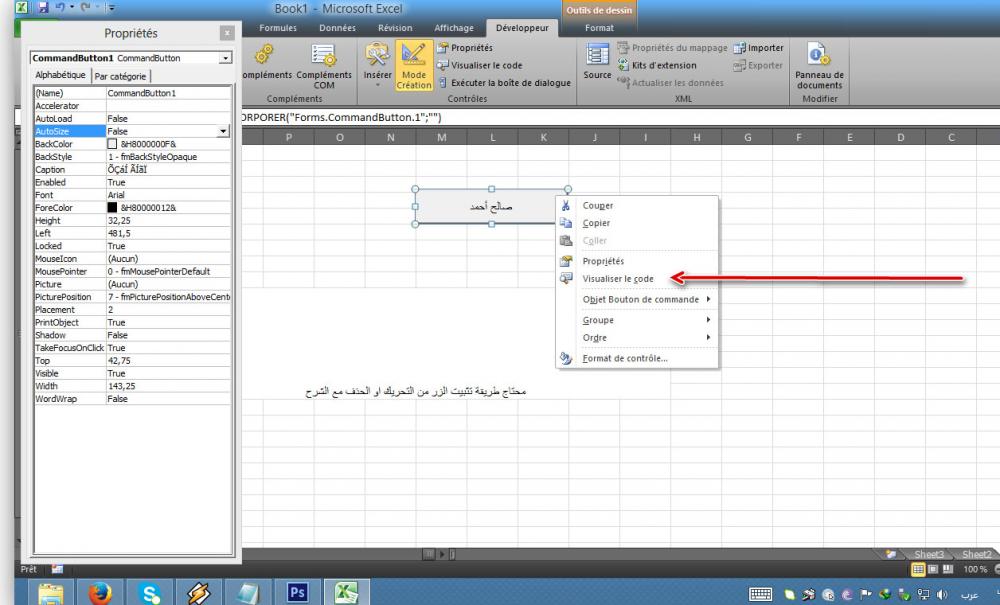Expand Objet Bouton de commande submenu
Screen dimensions: 1000x605
(637, 300)
